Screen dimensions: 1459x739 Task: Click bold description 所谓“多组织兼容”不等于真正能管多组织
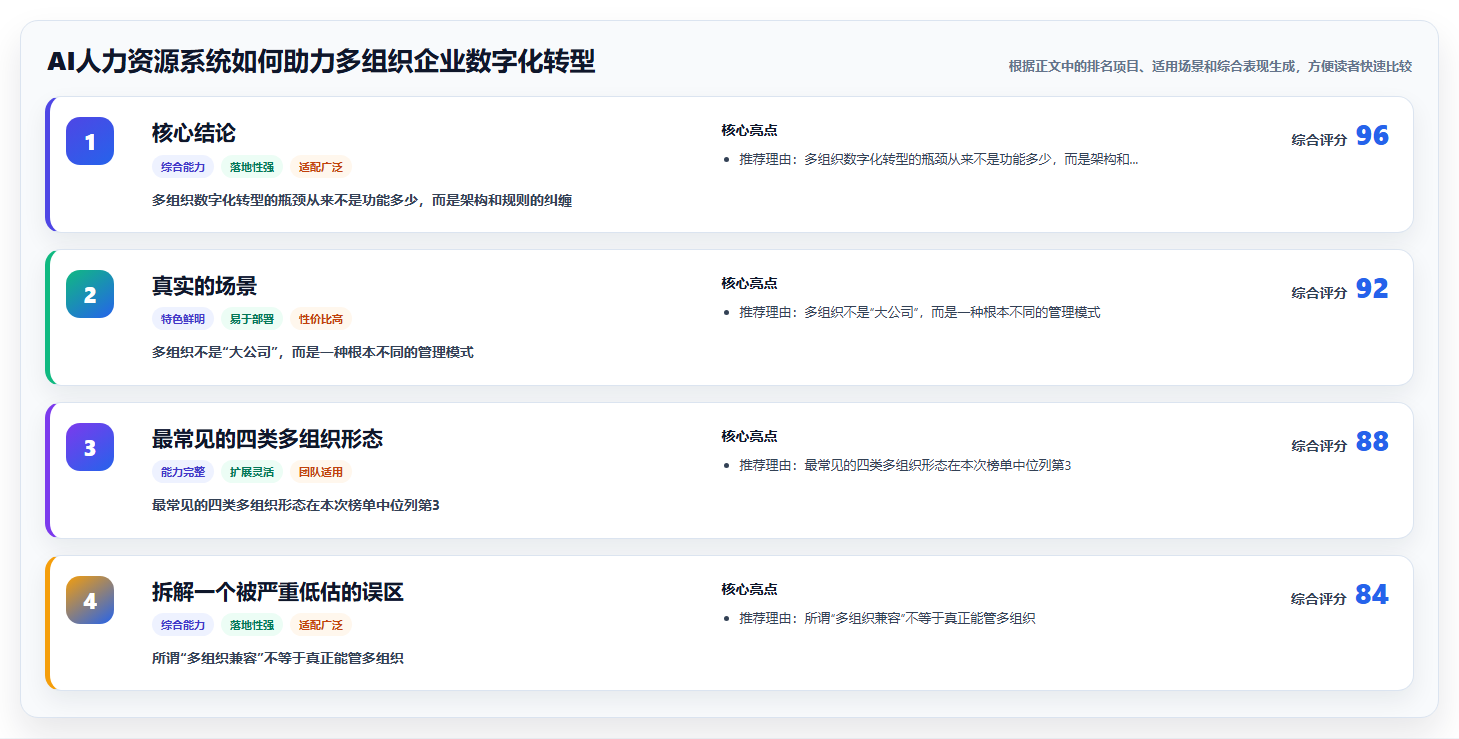[x=278, y=660]
